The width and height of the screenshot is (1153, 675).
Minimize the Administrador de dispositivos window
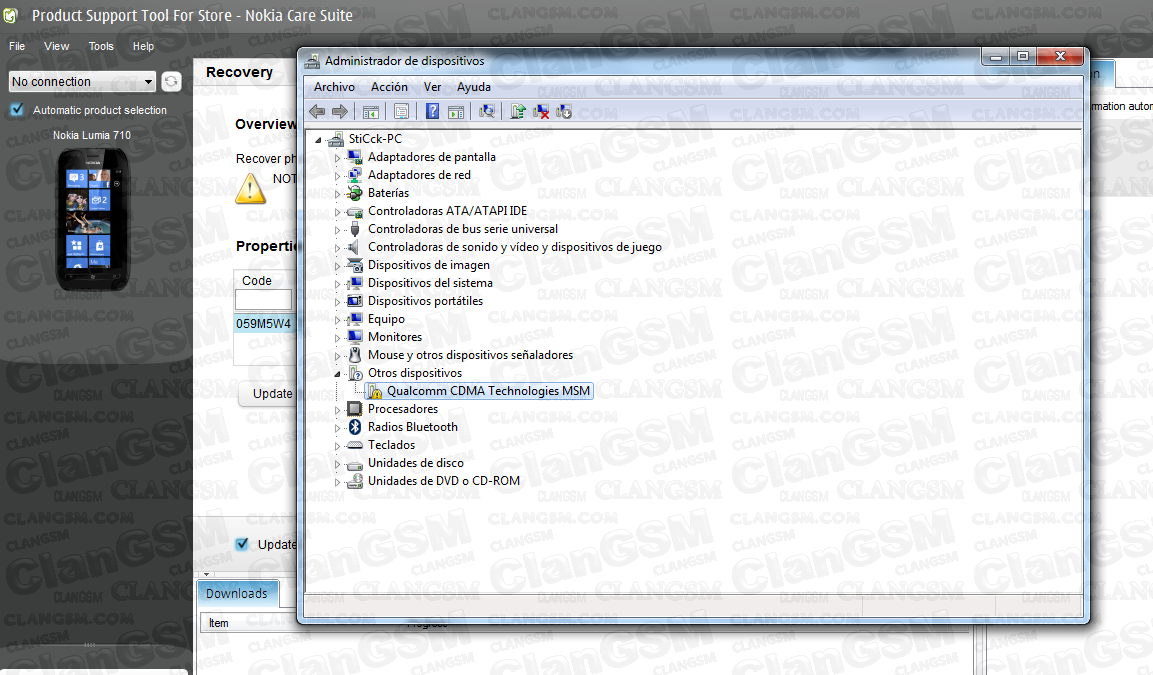click(x=996, y=57)
